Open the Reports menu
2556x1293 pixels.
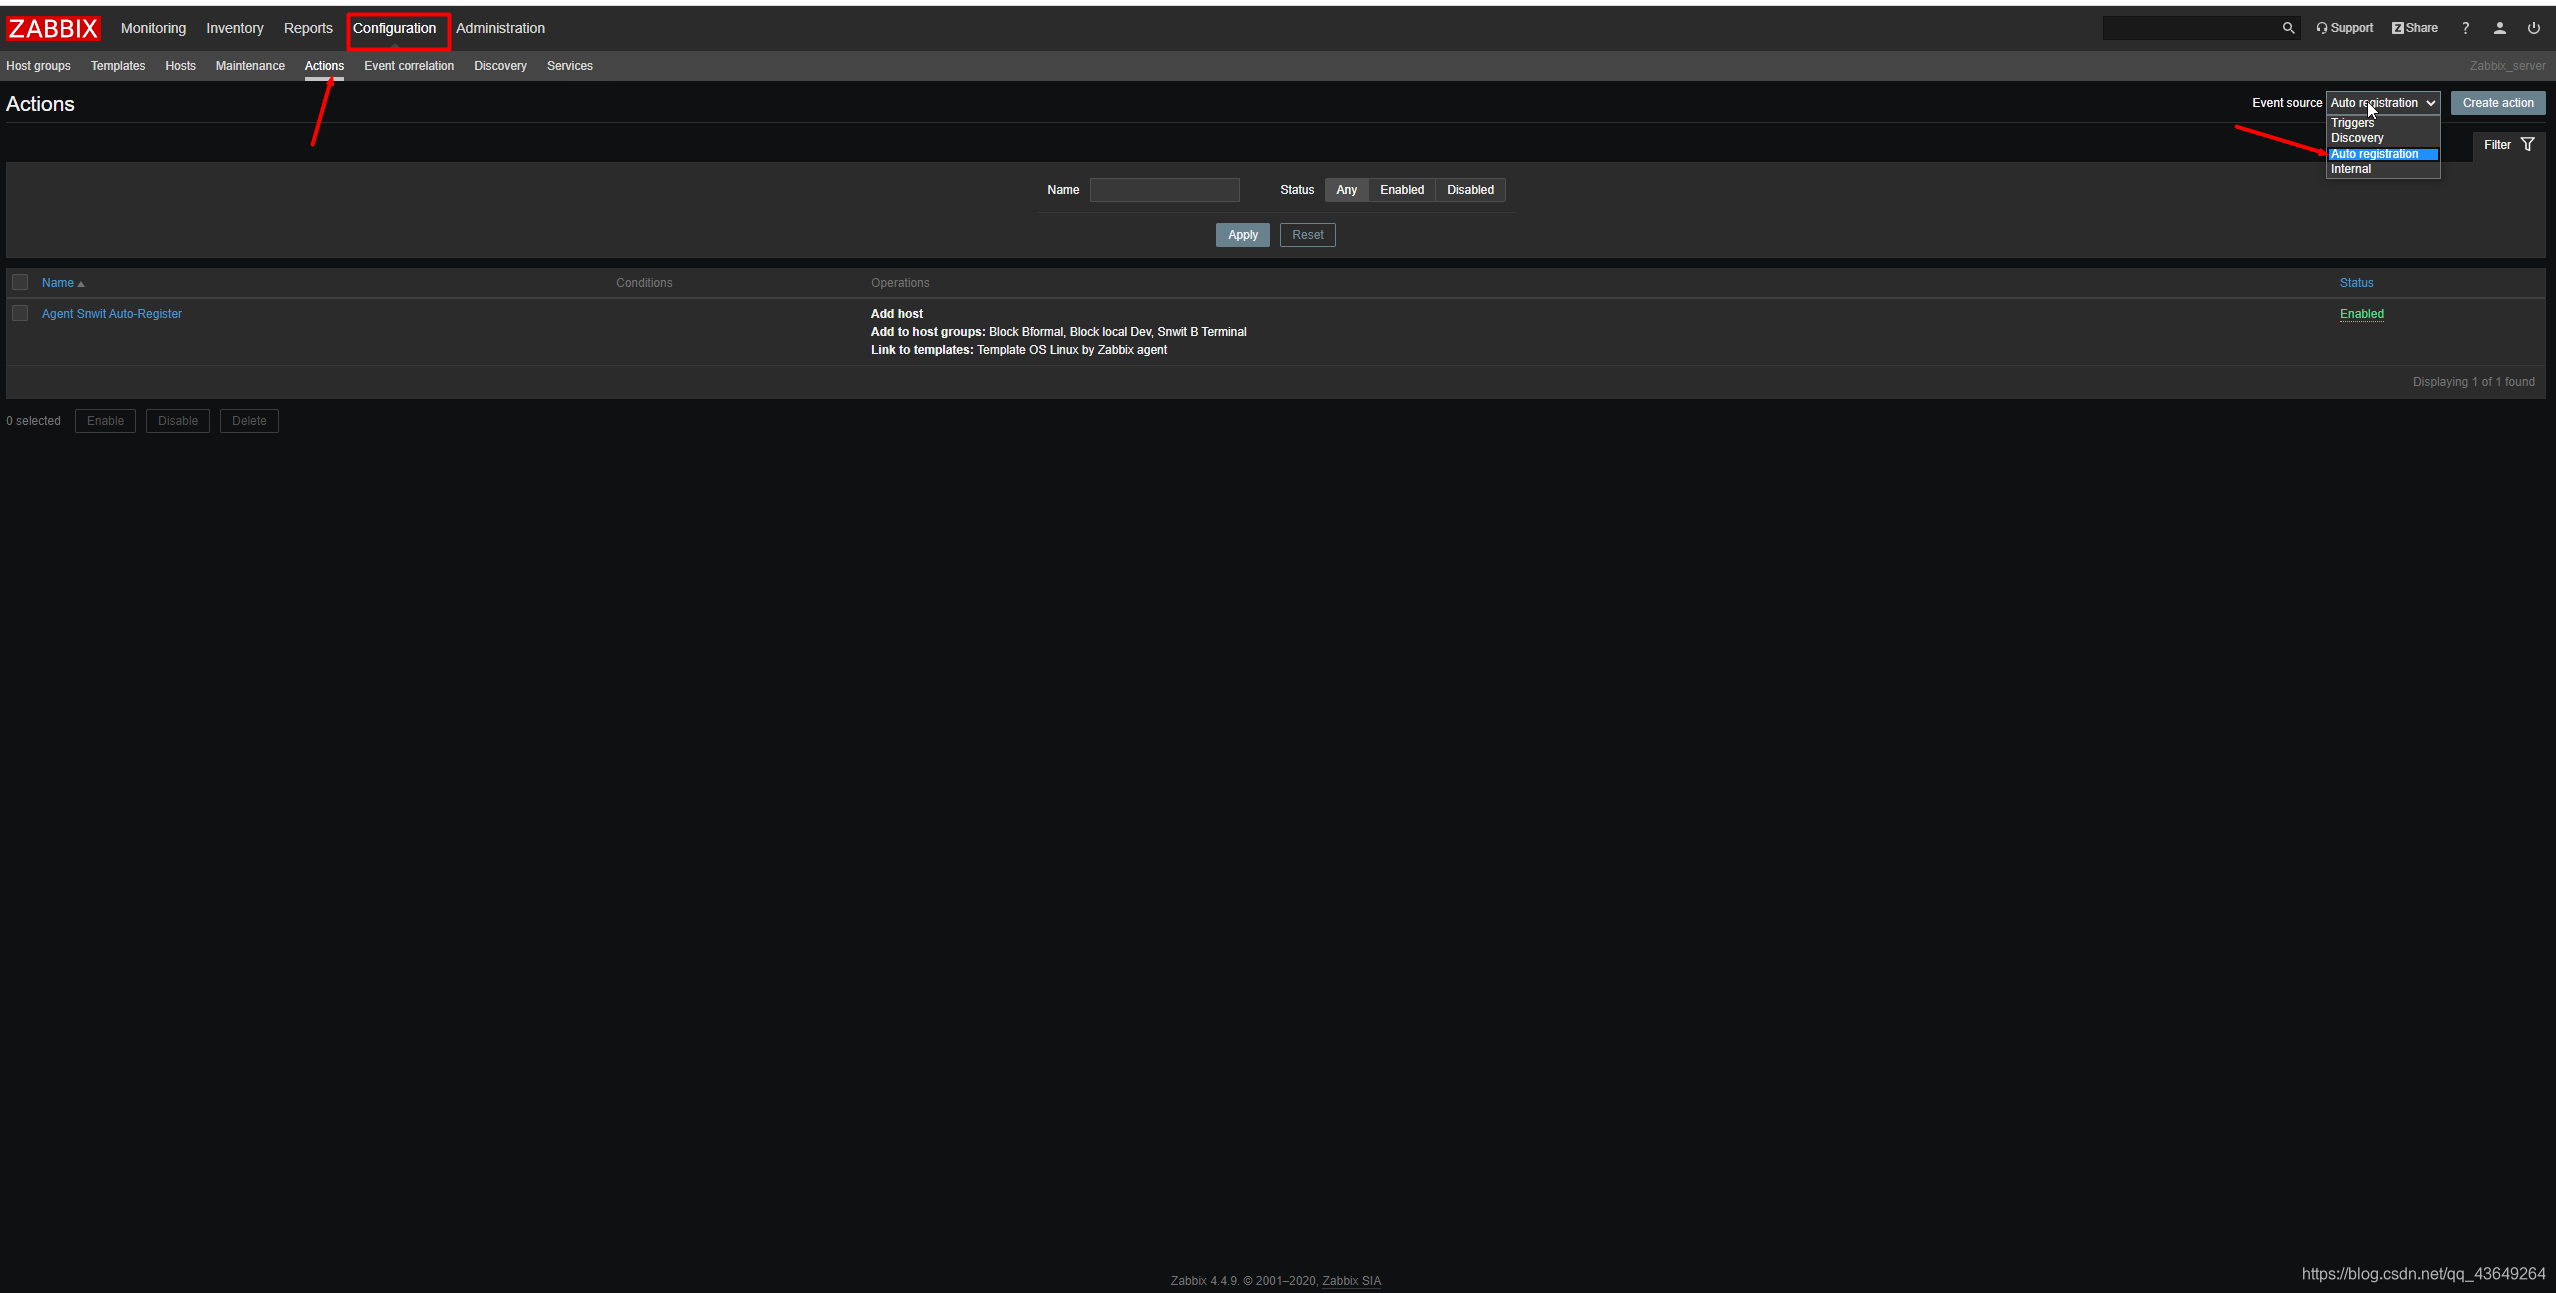(308, 28)
